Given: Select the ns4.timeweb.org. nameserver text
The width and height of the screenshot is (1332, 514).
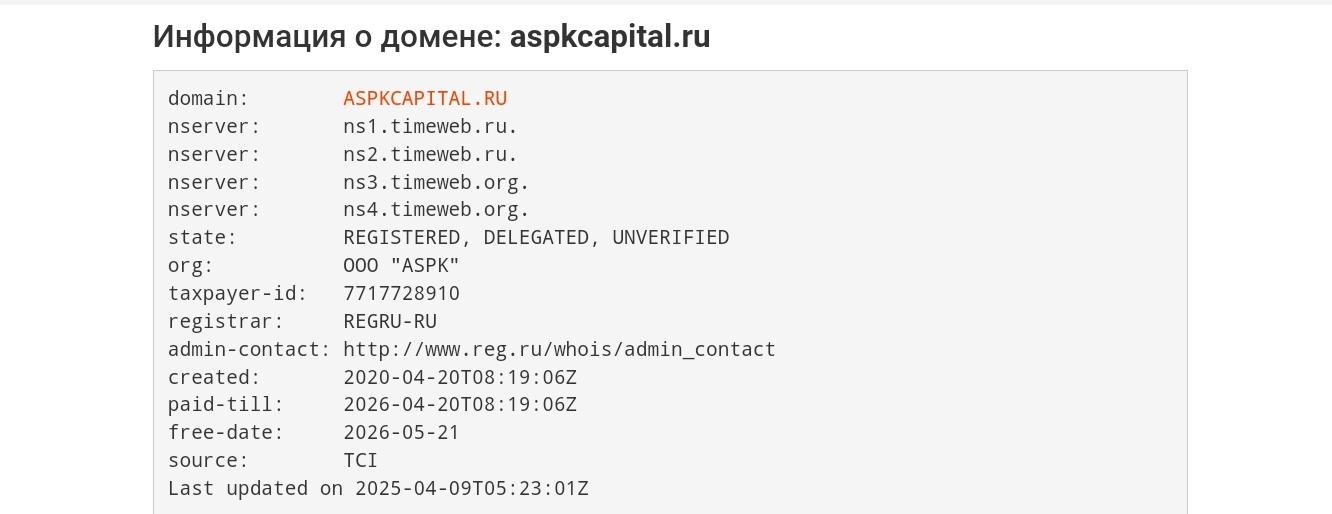Looking at the screenshot, I should coord(436,210).
